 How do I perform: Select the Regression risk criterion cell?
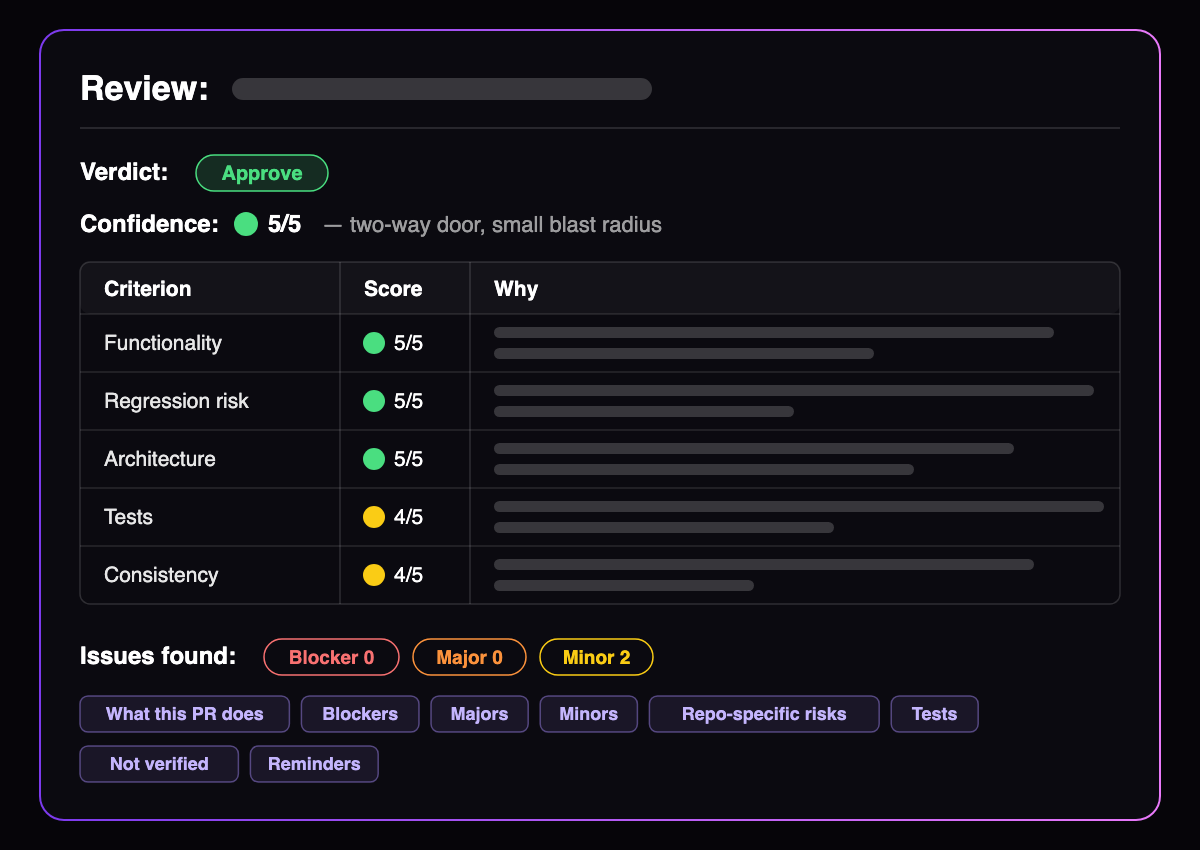(210, 401)
